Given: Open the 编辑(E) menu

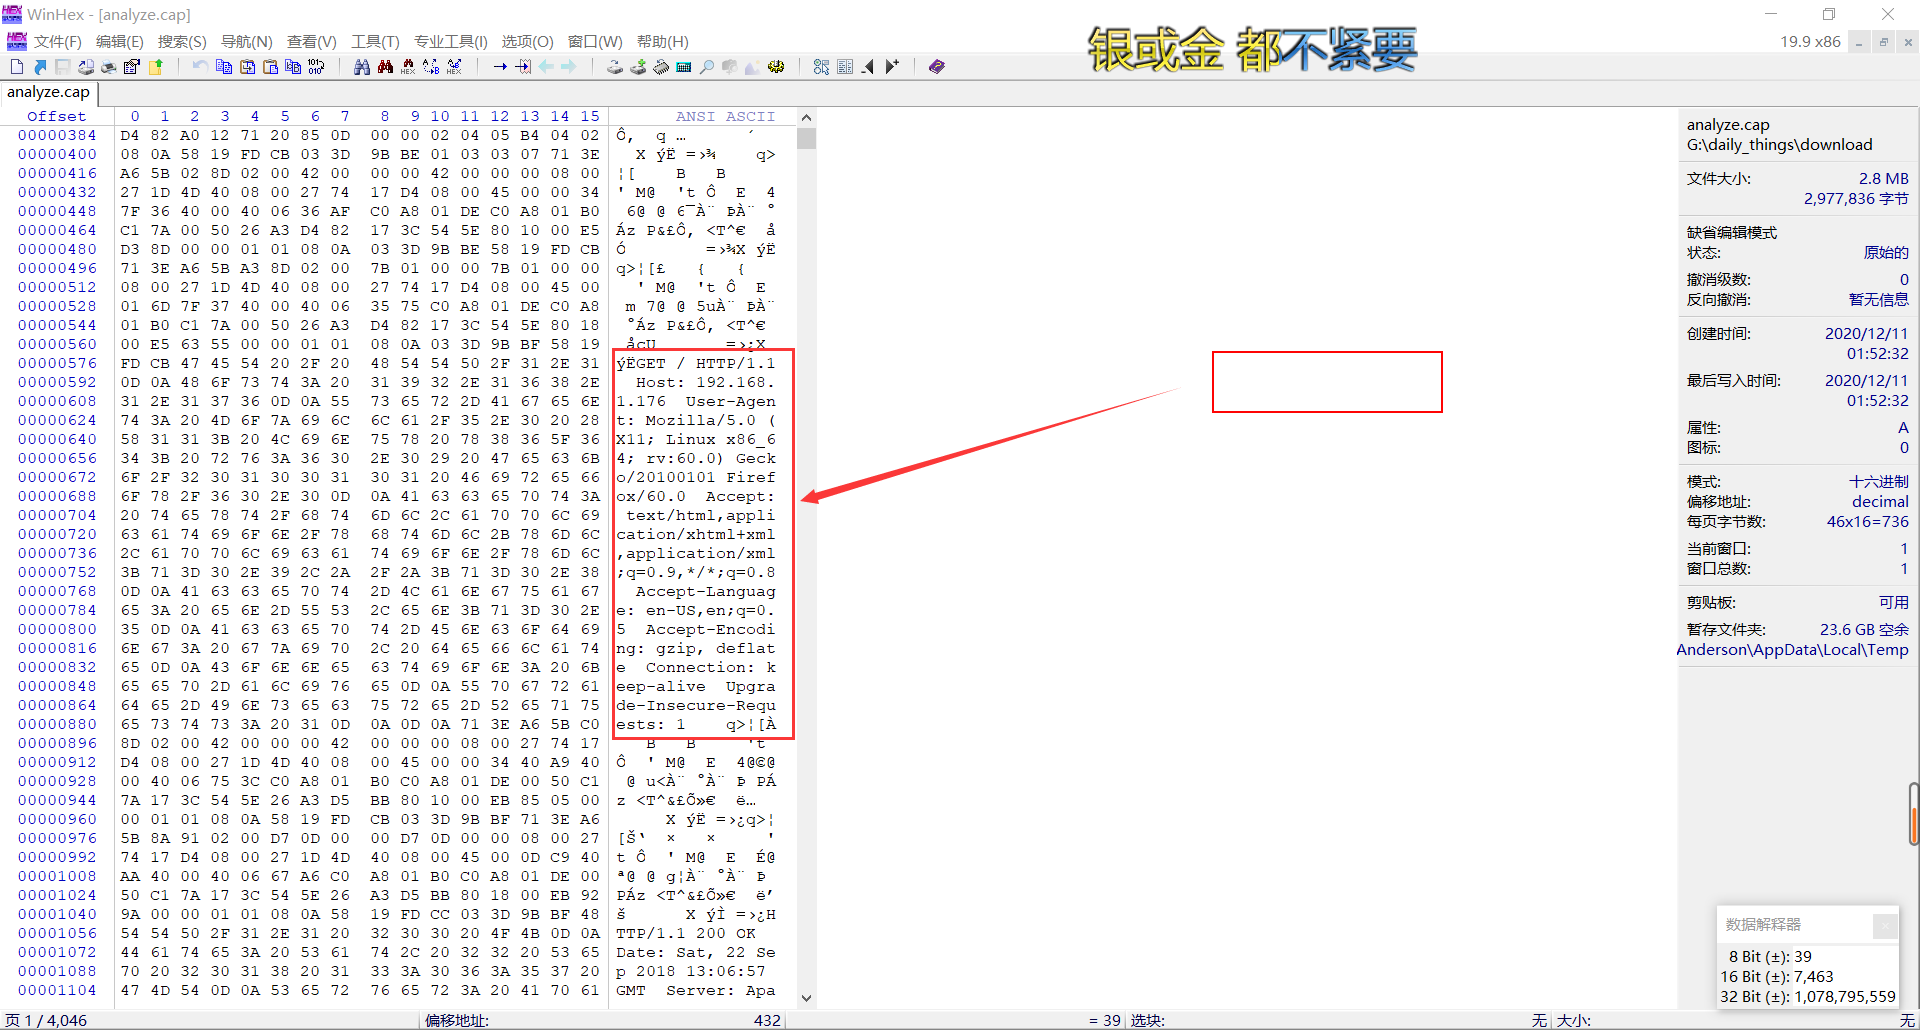Looking at the screenshot, I should coord(119,41).
